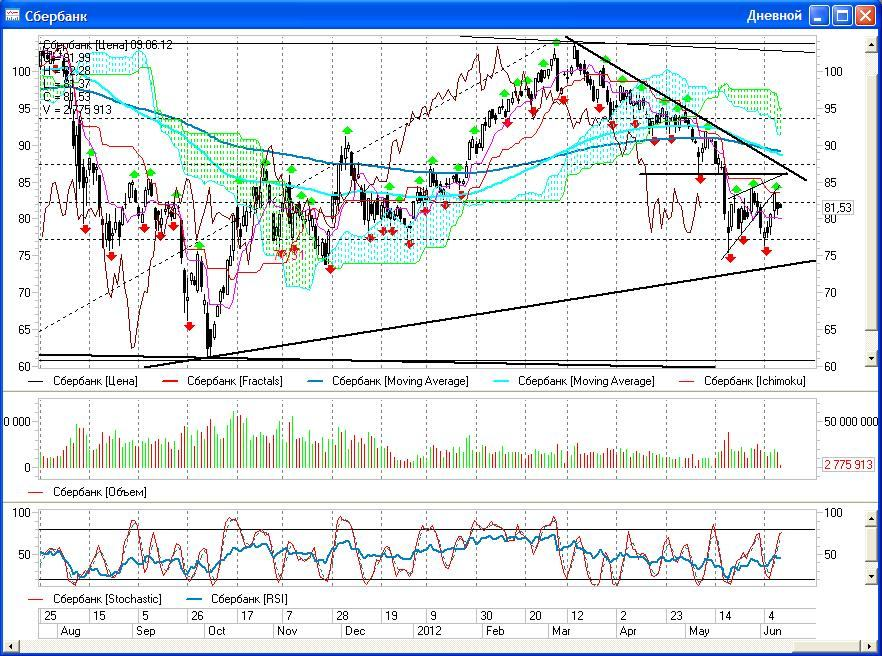The image size is (882, 656).
Task: Click the 2012 year label on date axis
Action: coord(429,631)
